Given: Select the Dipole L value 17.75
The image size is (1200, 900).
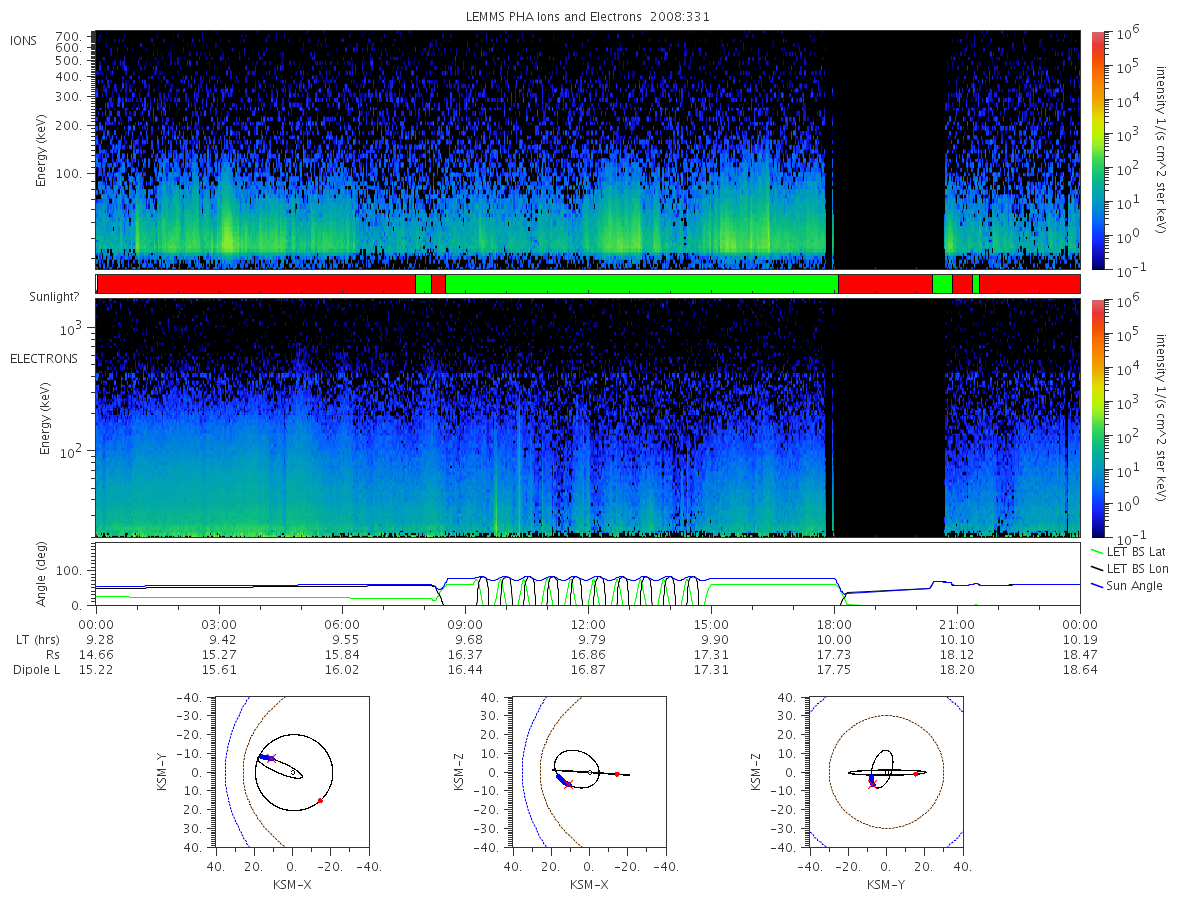Looking at the screenshot, I should click(x=834, y=670).
